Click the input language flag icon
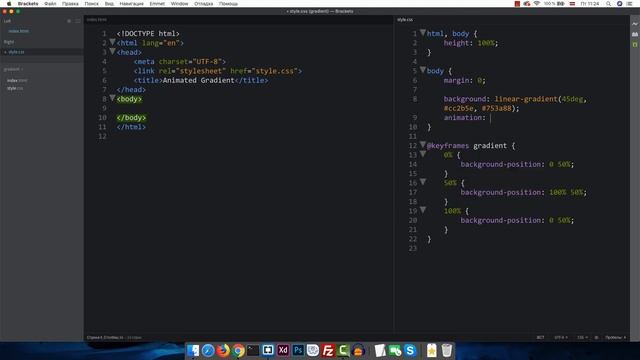 (x=572, y=4)
